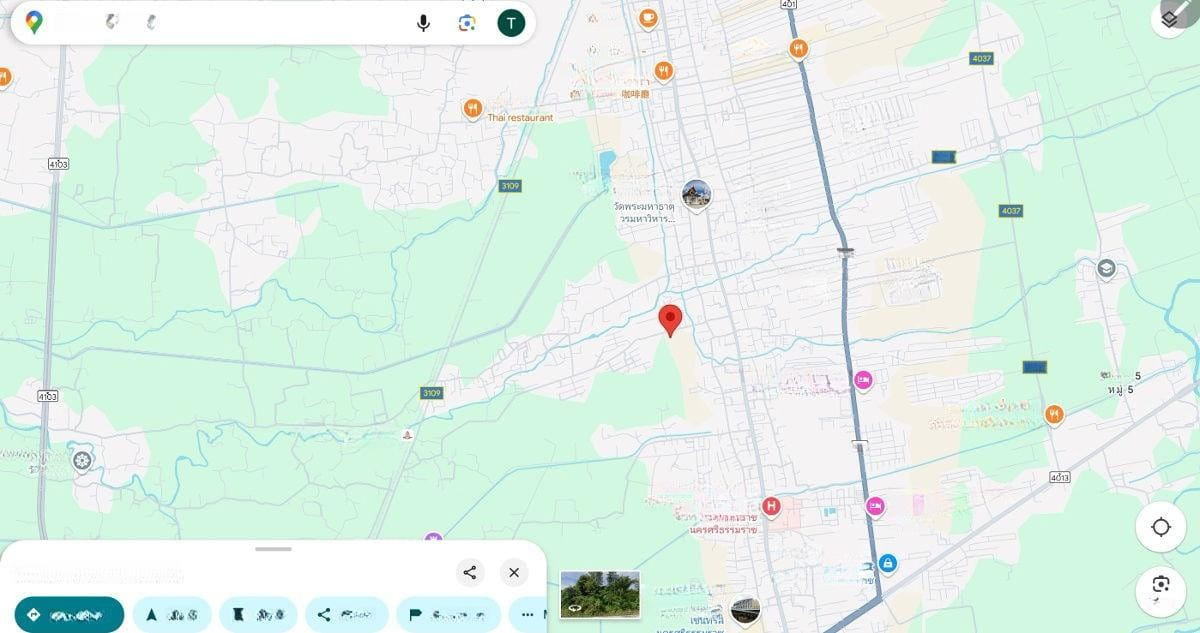
Task: Tap the flag label chip
Action: (448, 614)
